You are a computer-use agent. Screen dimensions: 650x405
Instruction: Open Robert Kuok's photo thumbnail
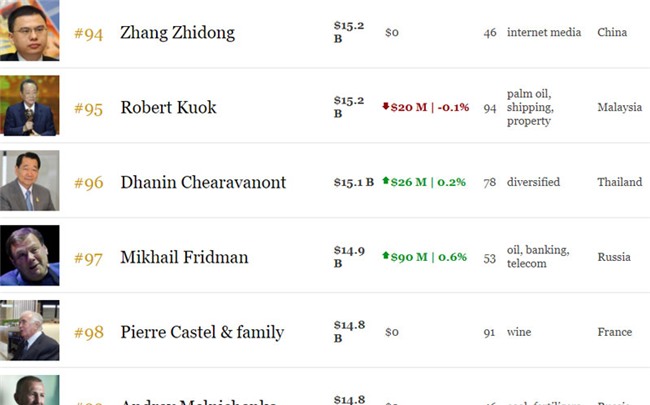click(29, 105)
